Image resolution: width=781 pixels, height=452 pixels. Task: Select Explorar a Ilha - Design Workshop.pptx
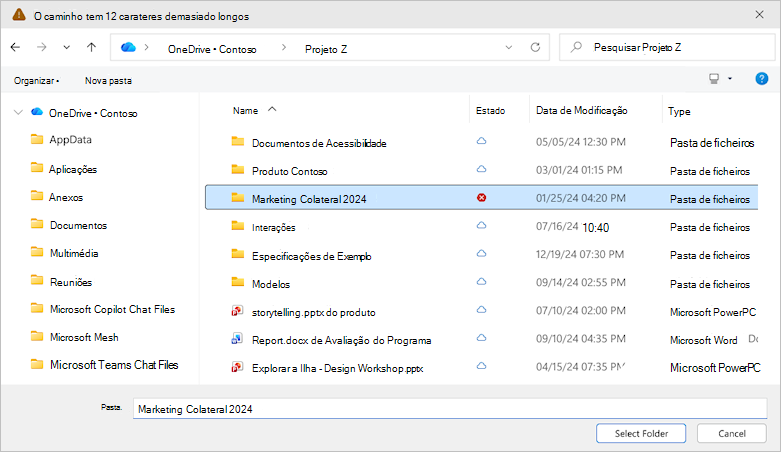[337, 368]
